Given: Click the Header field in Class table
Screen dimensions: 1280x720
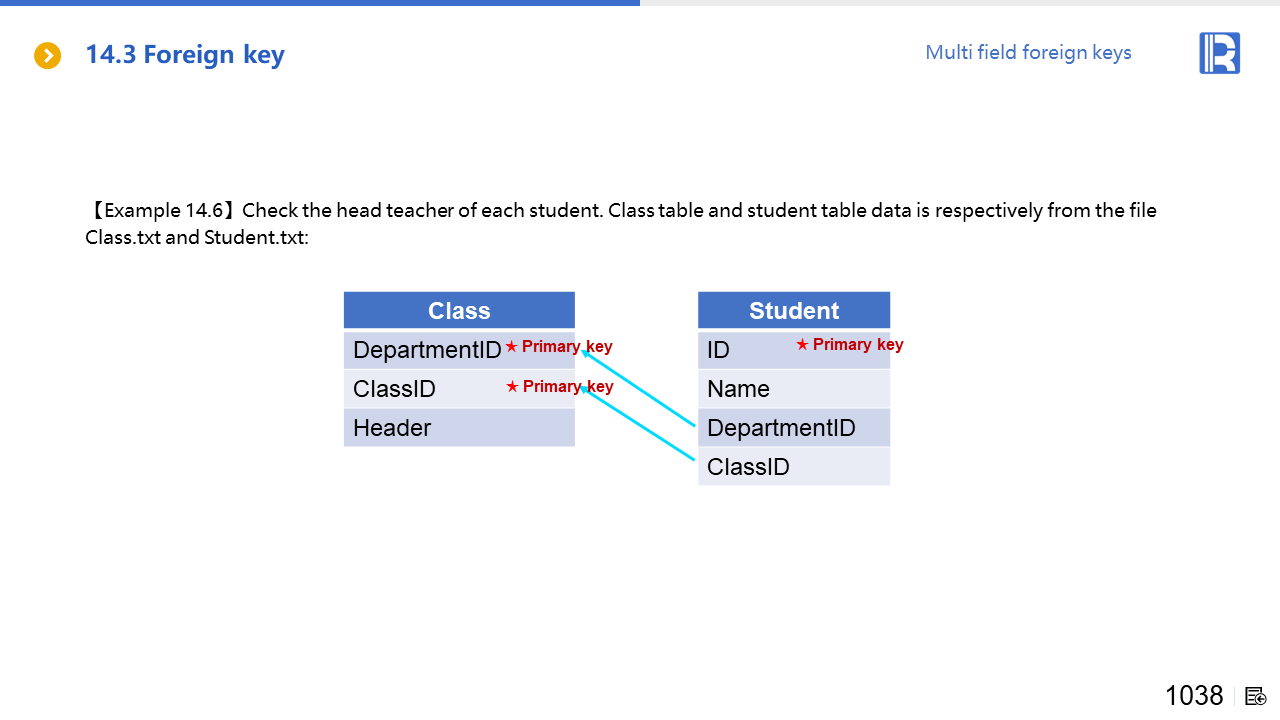Looking at the screenshot, I should [x=392, y=428].
